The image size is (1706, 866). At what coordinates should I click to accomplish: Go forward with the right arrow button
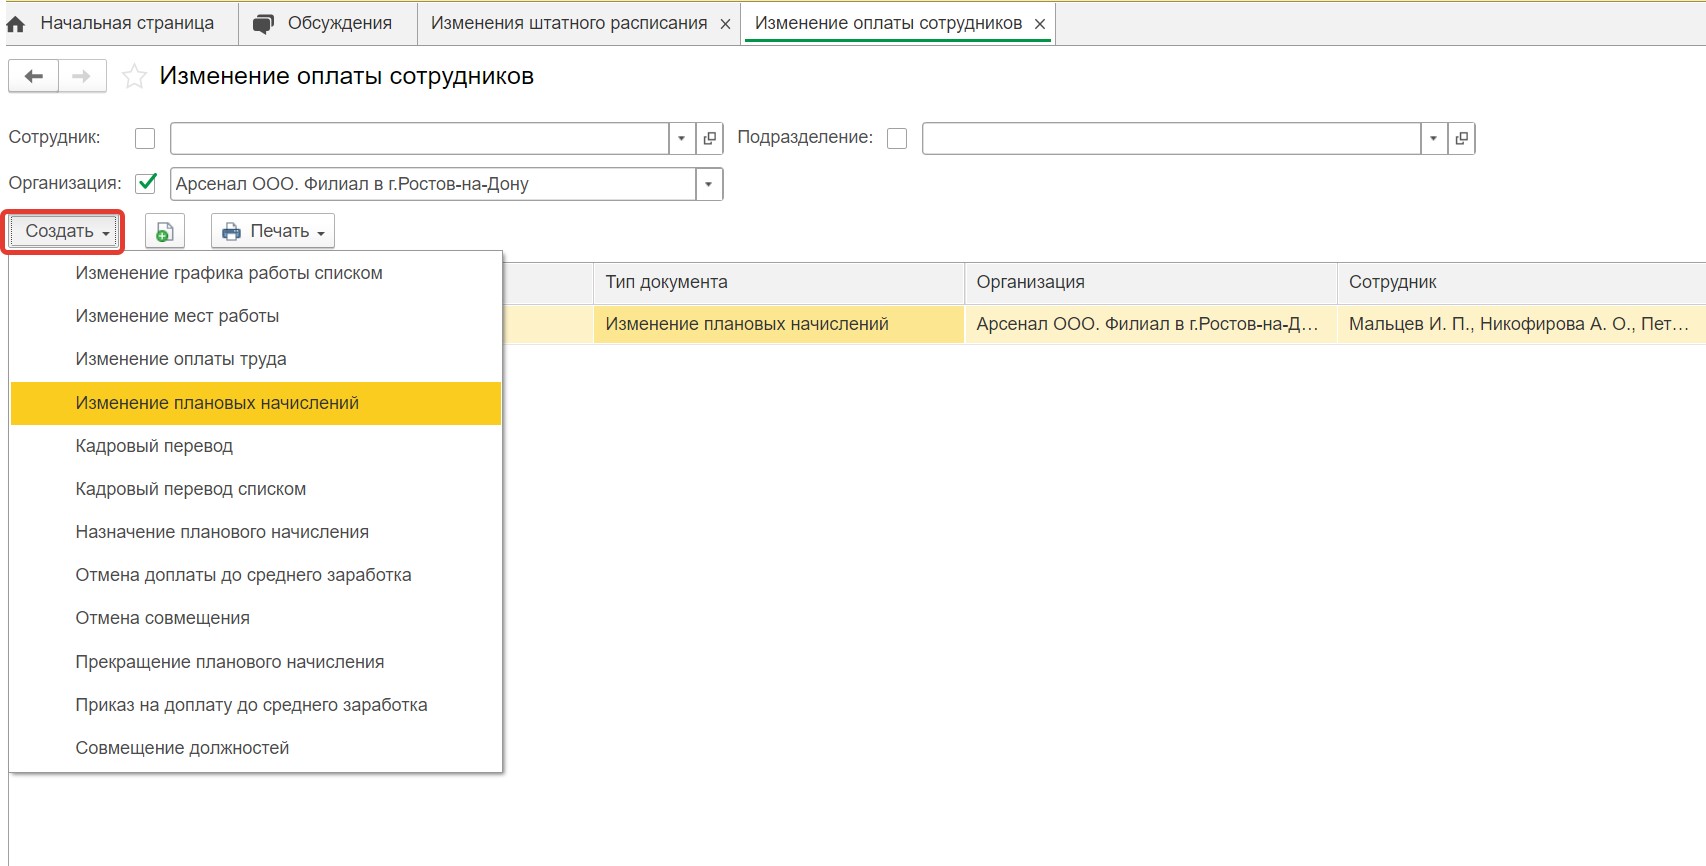(x=82, y=76)
